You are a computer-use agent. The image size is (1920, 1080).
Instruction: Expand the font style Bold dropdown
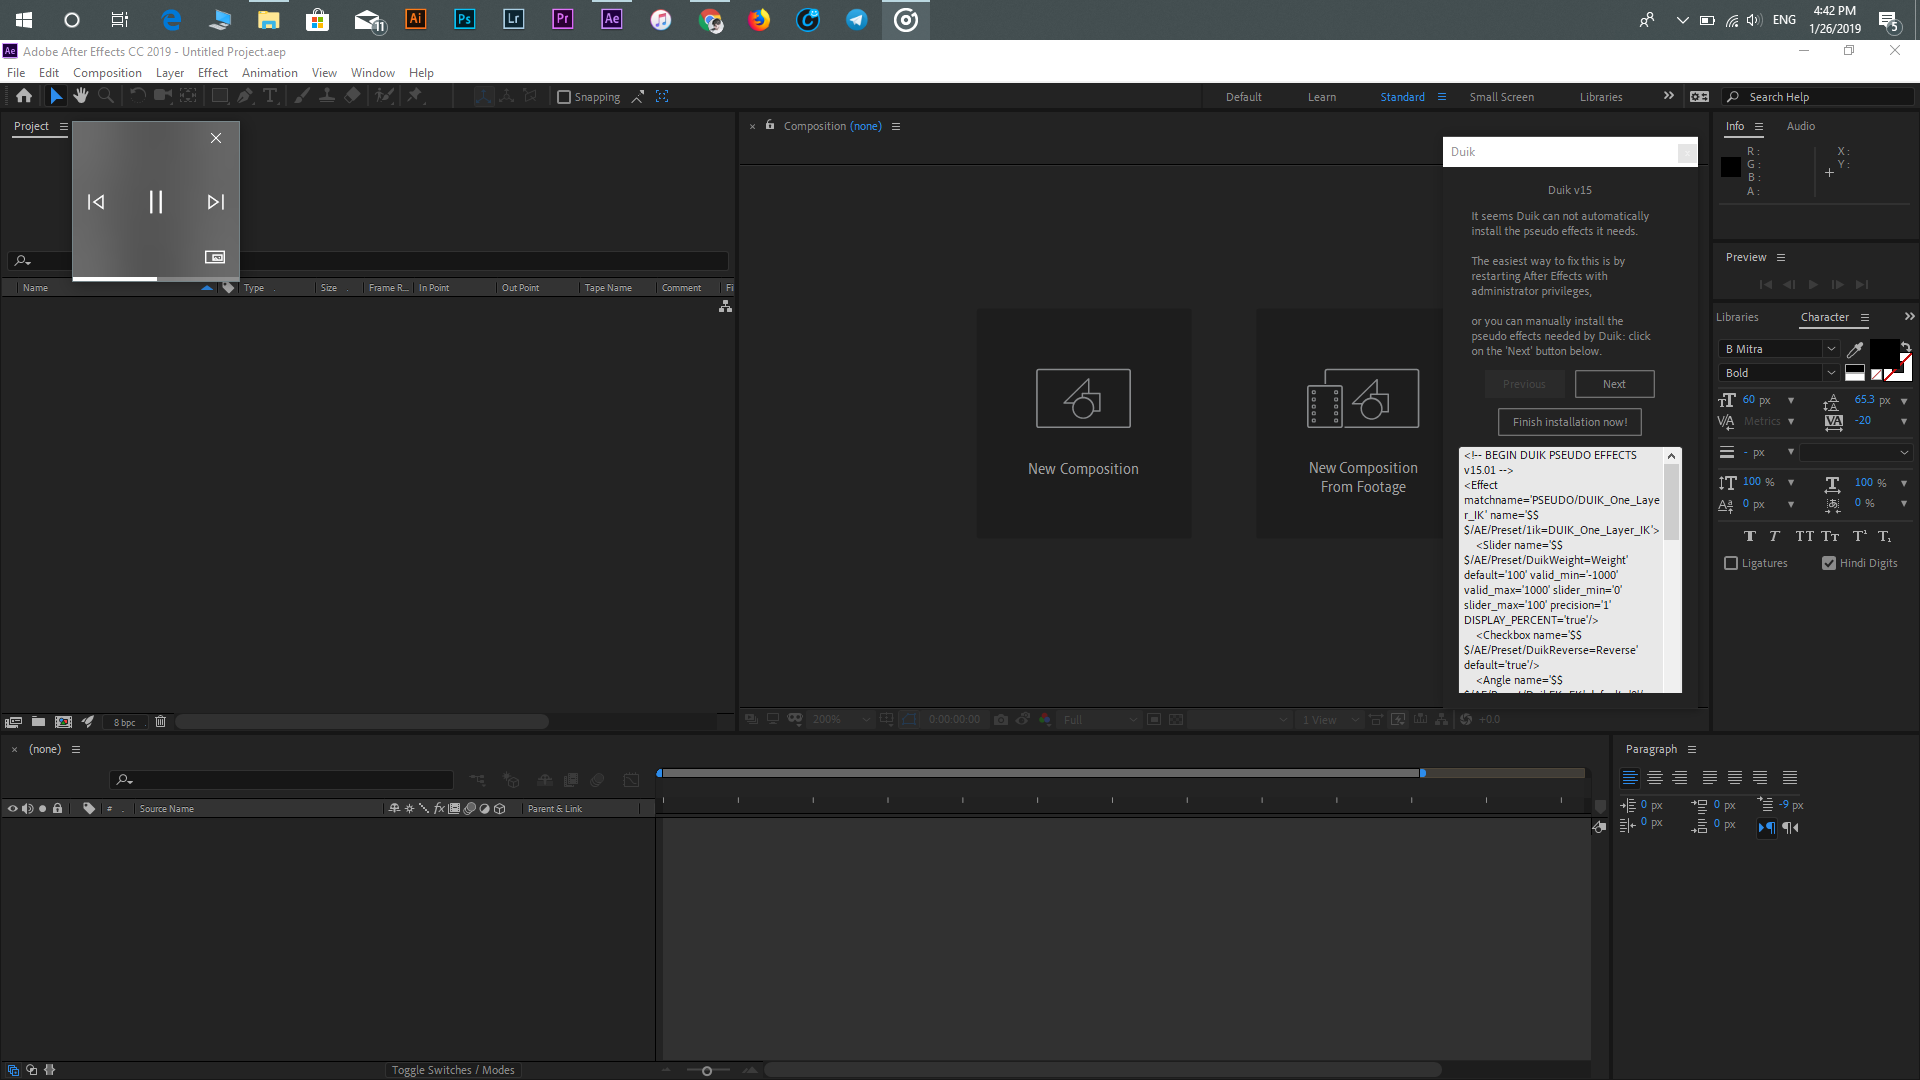(x=1832, y=373)
